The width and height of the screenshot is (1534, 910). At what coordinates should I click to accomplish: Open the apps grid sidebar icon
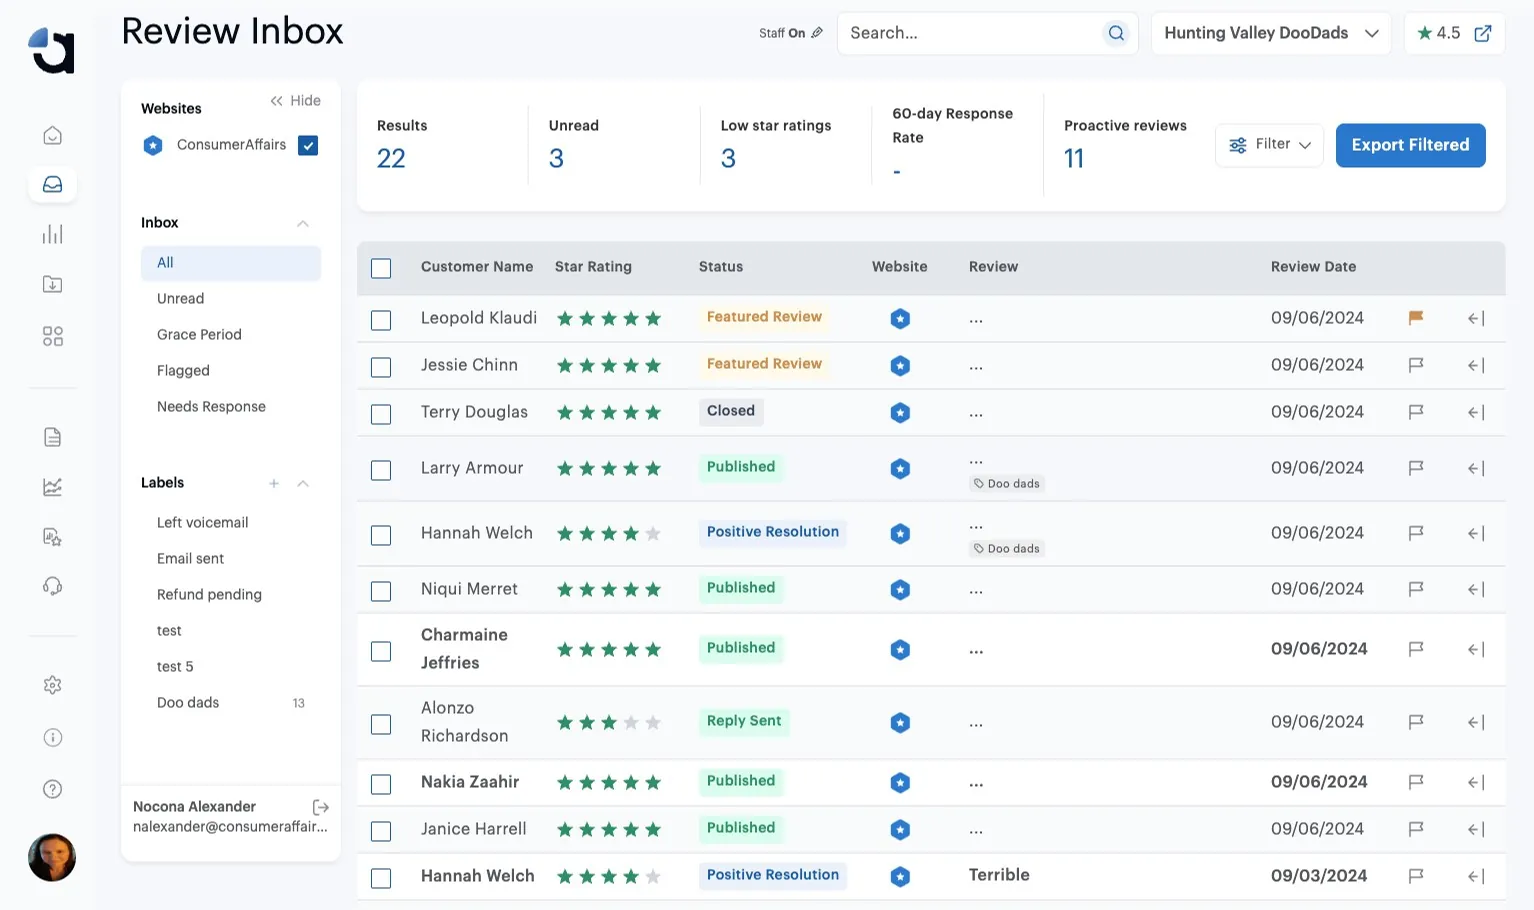tap(53, 336)
